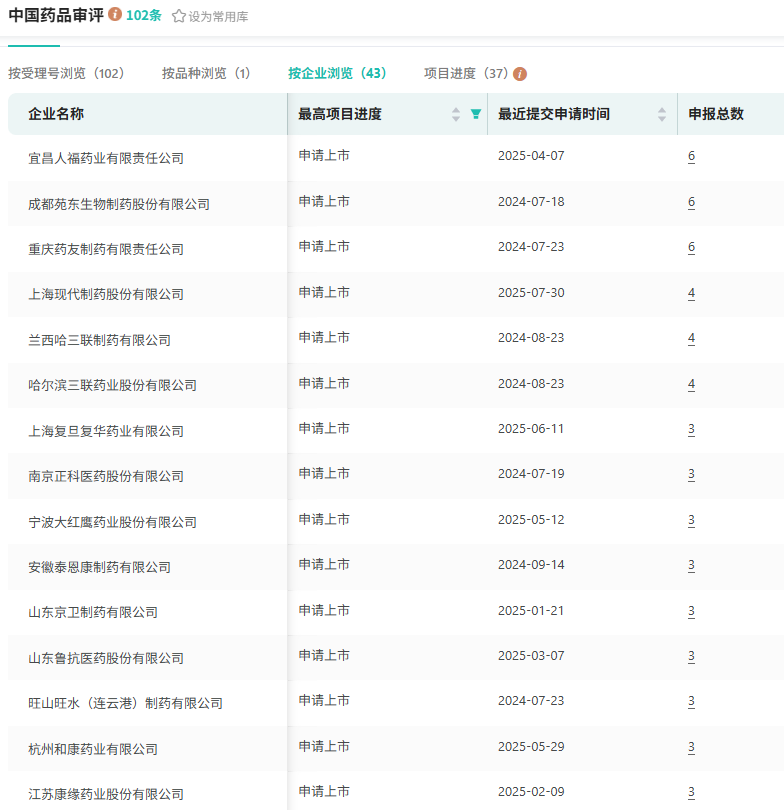The image size is (784, 810).
Task: Open count 3 for 安徽泰恩康制药有限公司
Action: pyautogui.click(x=691, y=565)
